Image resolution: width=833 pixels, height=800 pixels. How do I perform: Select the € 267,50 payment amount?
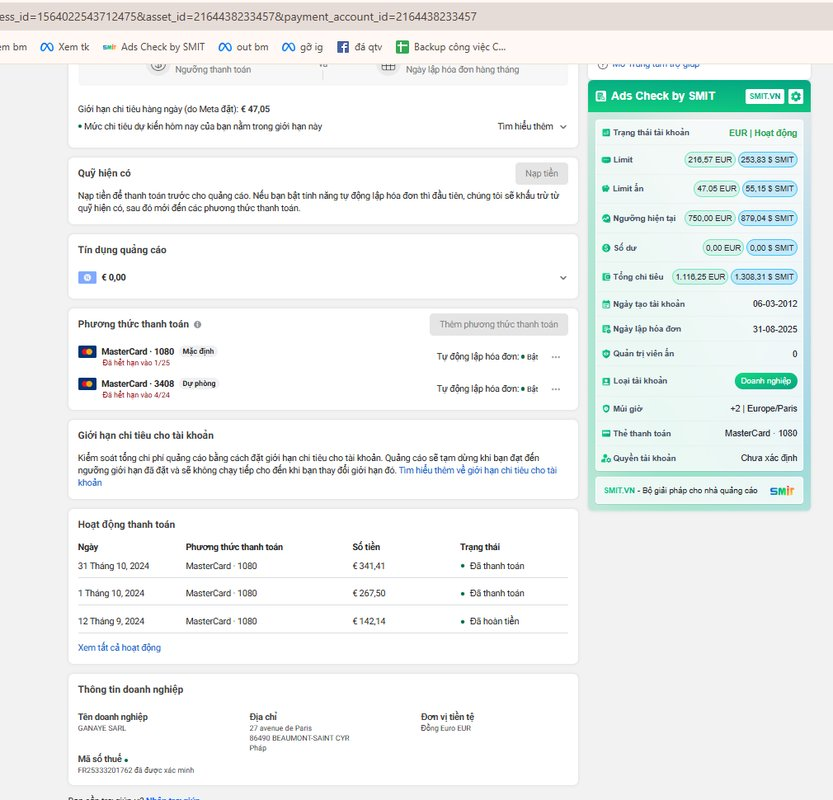point(369,593)
